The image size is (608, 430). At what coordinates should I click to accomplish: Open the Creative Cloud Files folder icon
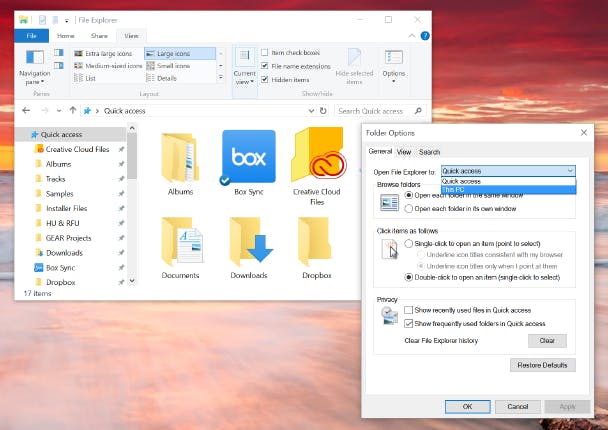point(317,155)
